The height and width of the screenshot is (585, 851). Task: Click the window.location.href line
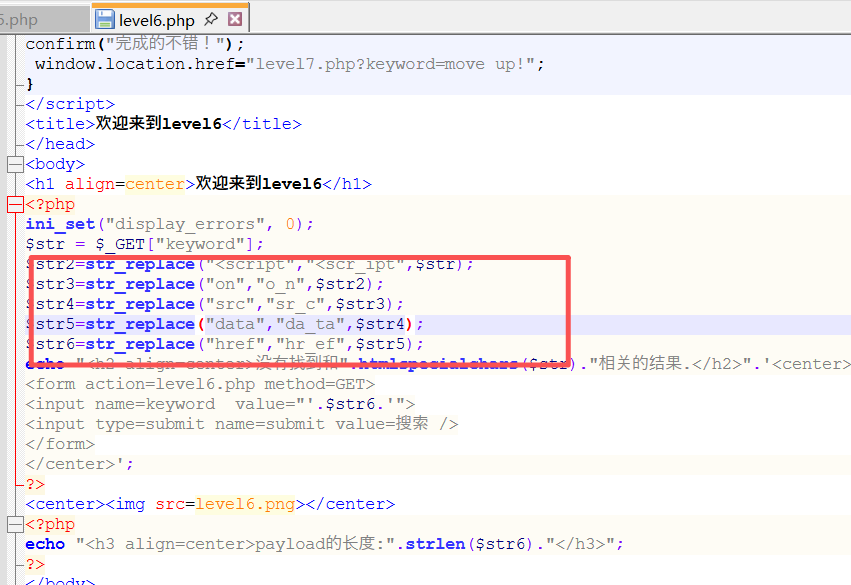click(x=289, y=64)
